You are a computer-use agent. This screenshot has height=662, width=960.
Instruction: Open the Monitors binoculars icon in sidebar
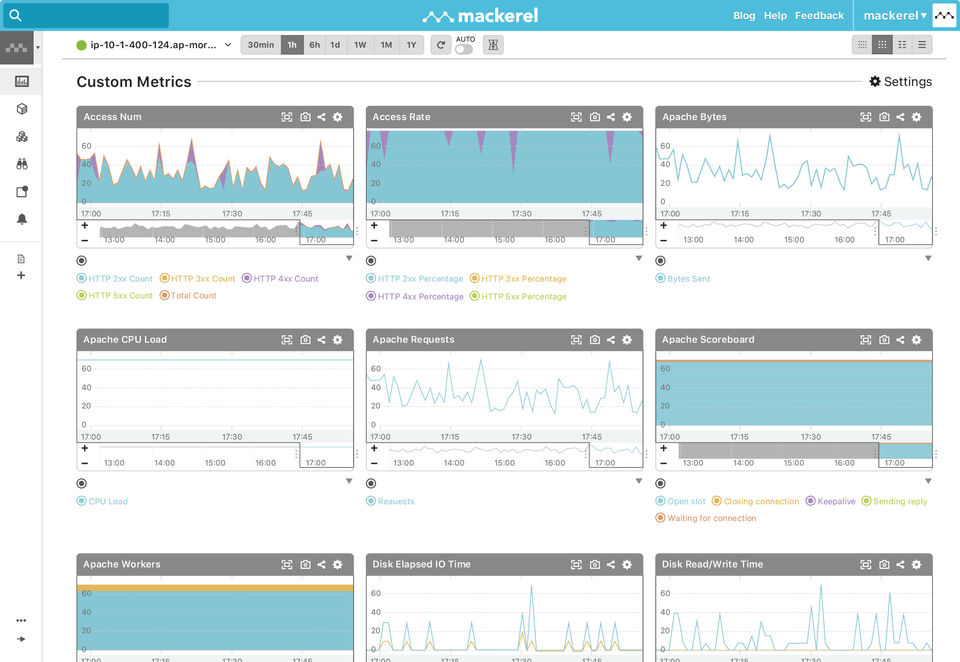point(21,164)
